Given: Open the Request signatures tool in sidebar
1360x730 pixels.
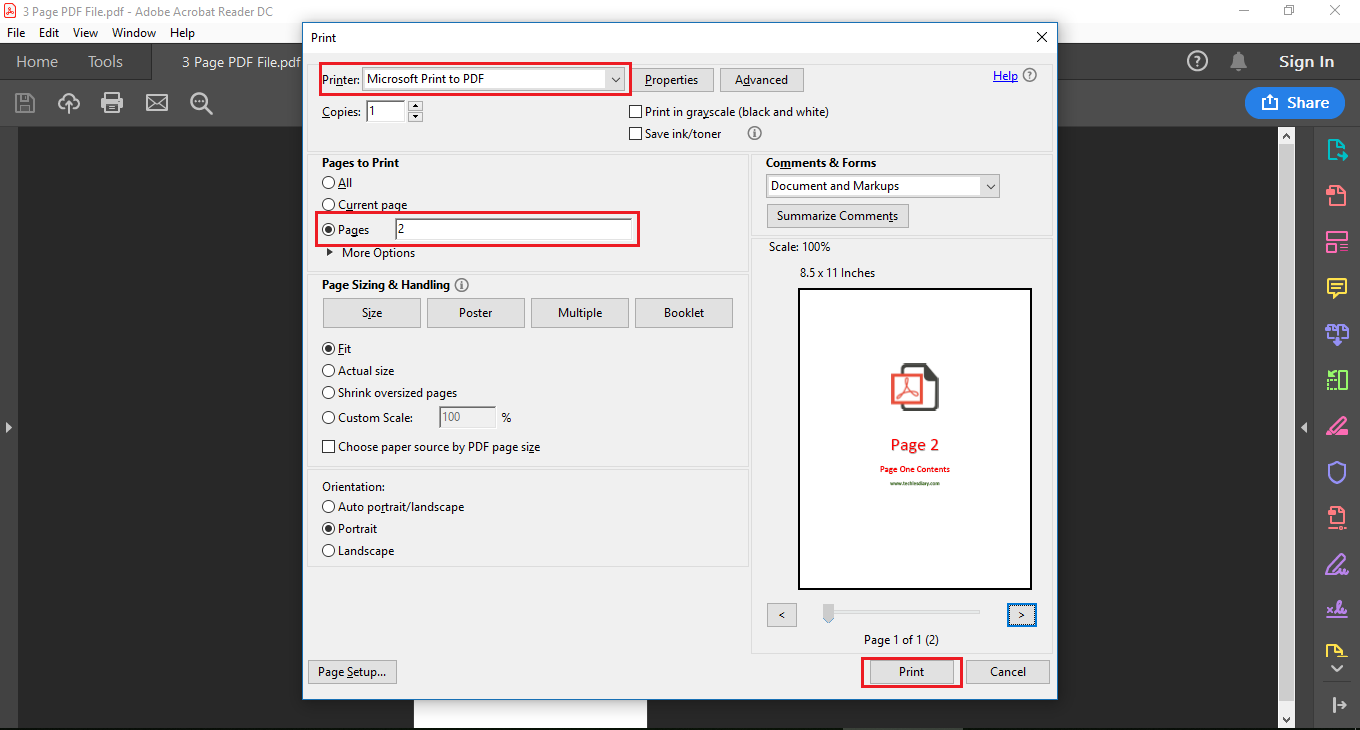Looking at the screenshot, I should click(x=1337, y=610).
